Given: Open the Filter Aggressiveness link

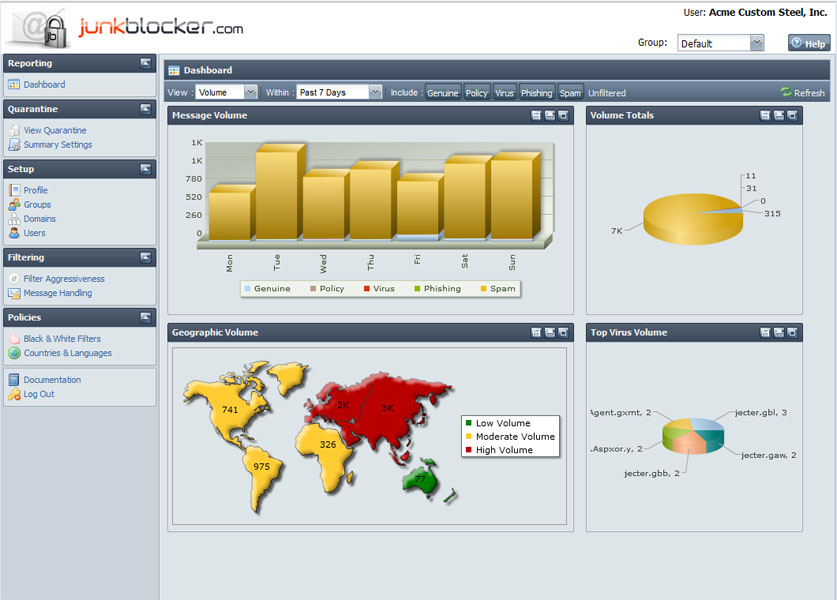Looking at the screenshot, I should (x=64, y=279).
